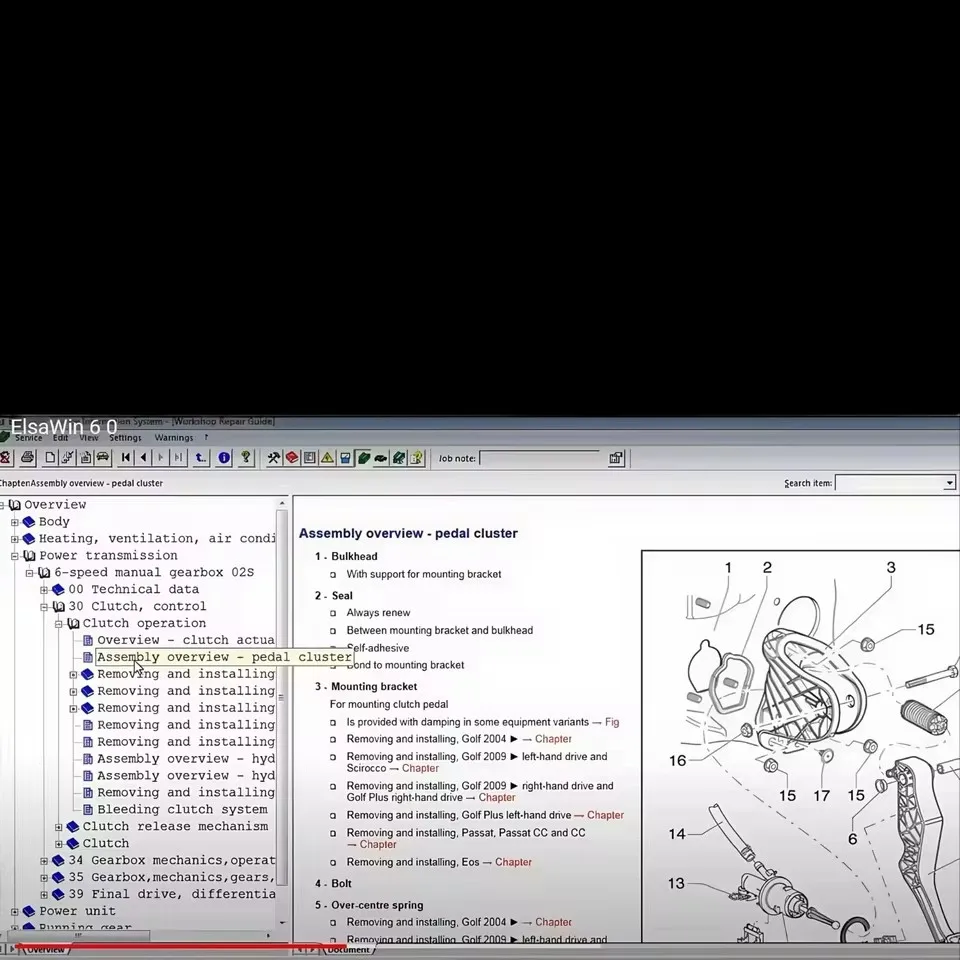Open the Service menu
This screenshot has width=960, height=960.
point(29,437)
